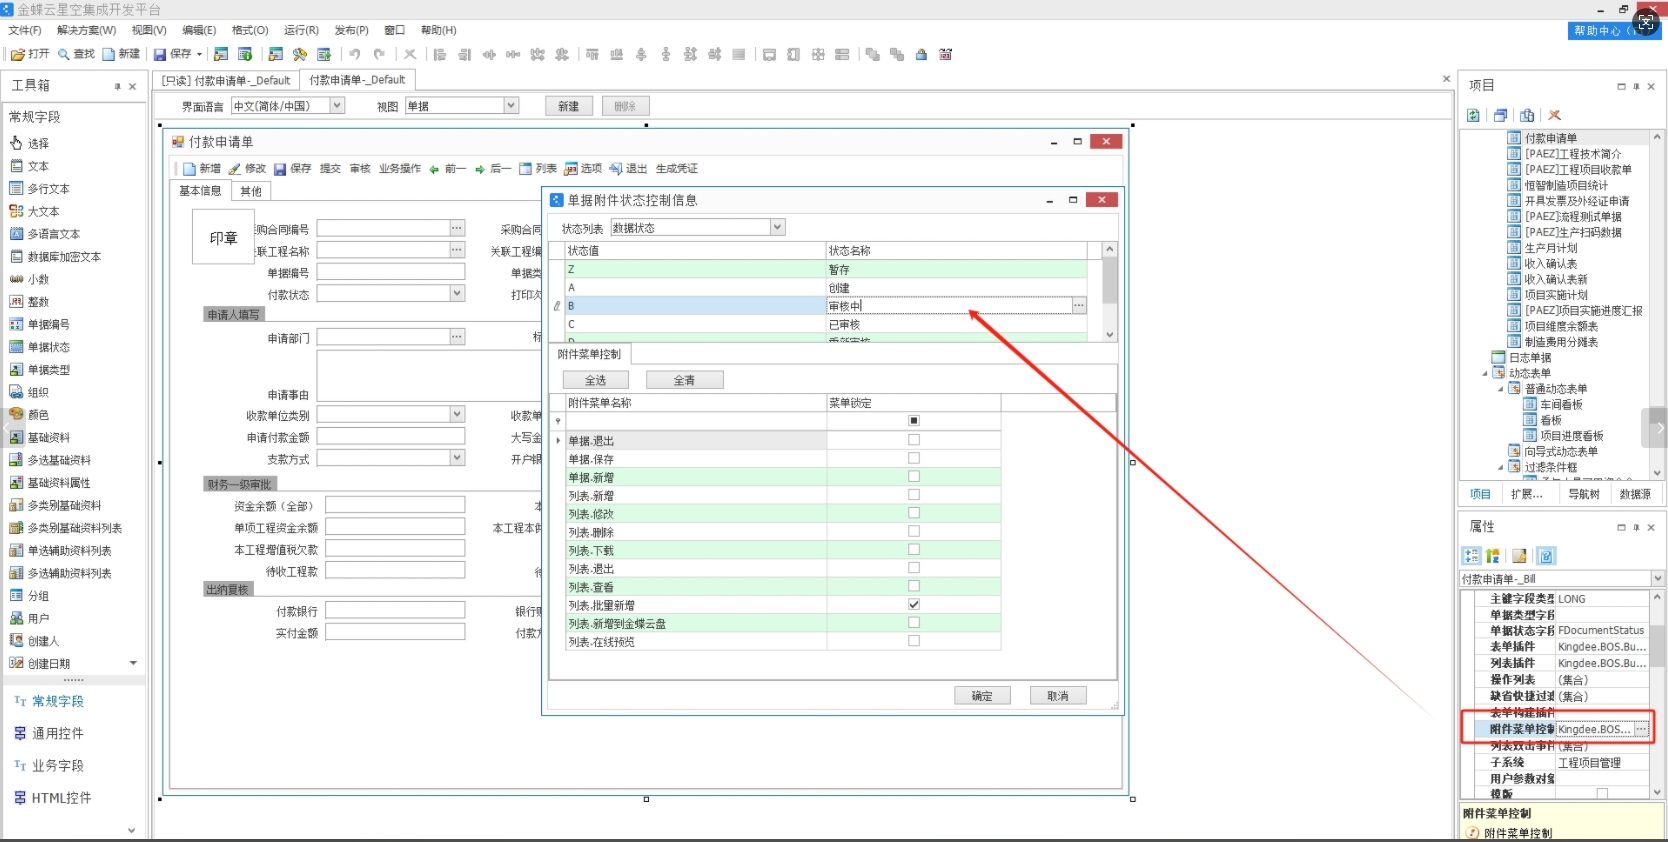Click the ellipsis button beside 附件菜单控制 value
The image size is (1668, 842).
(1641, 729)
